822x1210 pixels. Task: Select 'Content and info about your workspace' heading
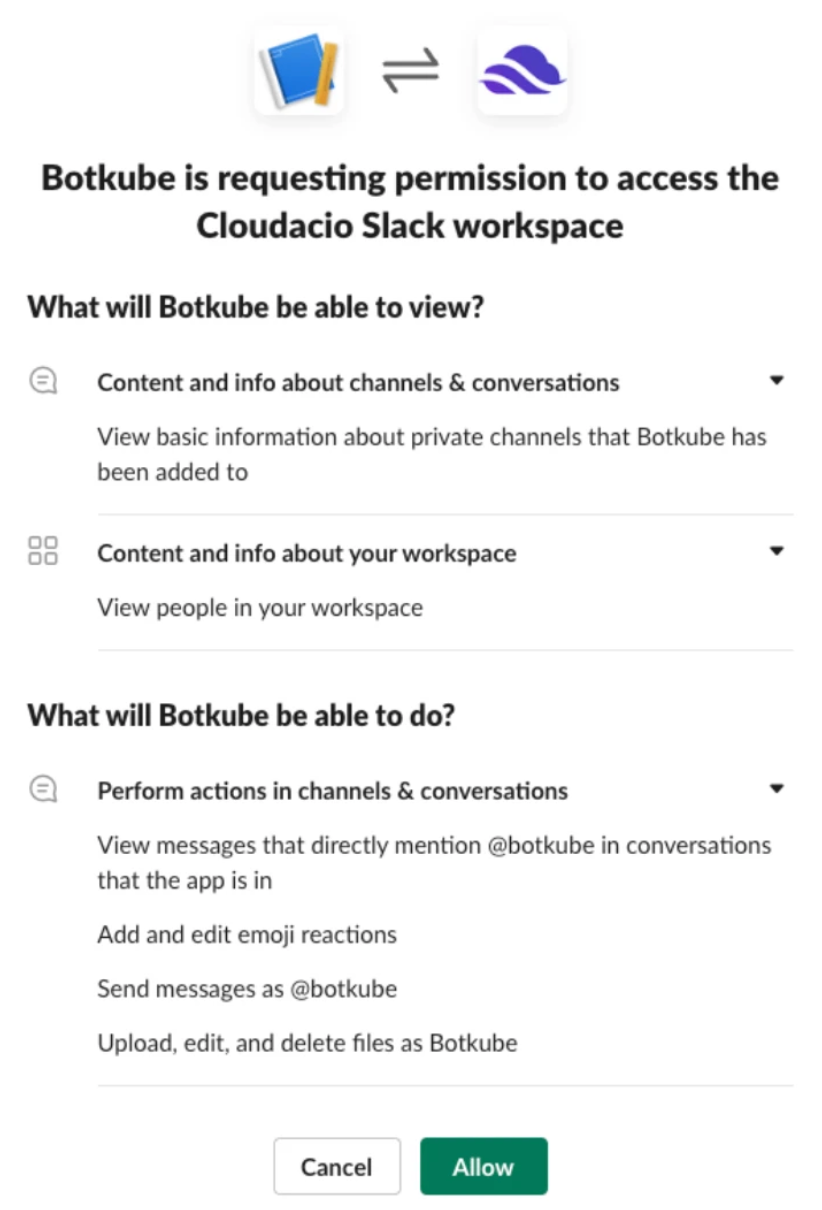306,553
